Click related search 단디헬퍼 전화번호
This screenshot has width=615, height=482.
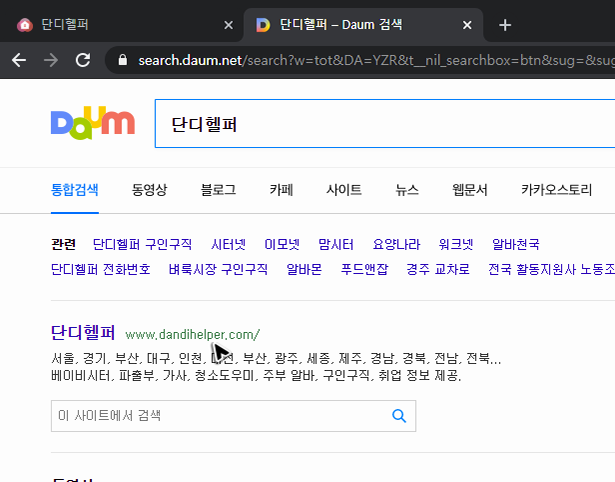pyautogui.click(x=101, y=269)
